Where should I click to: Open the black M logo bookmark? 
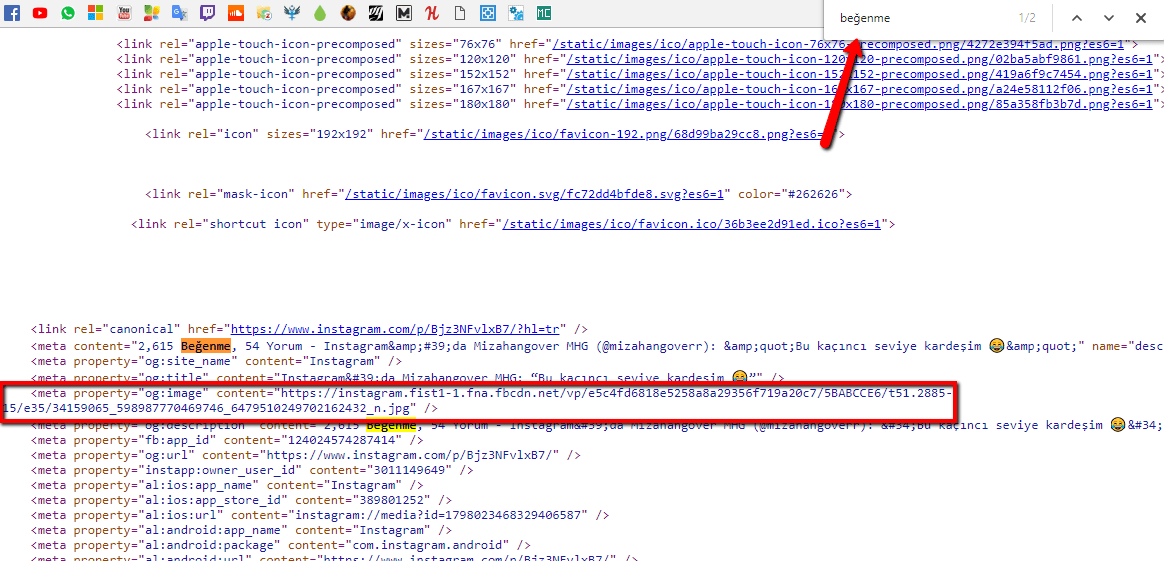403,13
